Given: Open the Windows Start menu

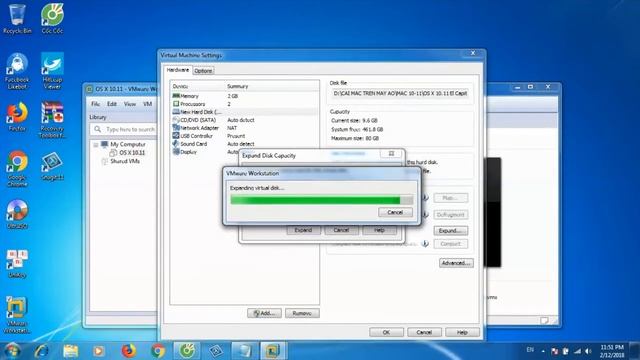Looking at the screenshot, I should pos(12,351).
